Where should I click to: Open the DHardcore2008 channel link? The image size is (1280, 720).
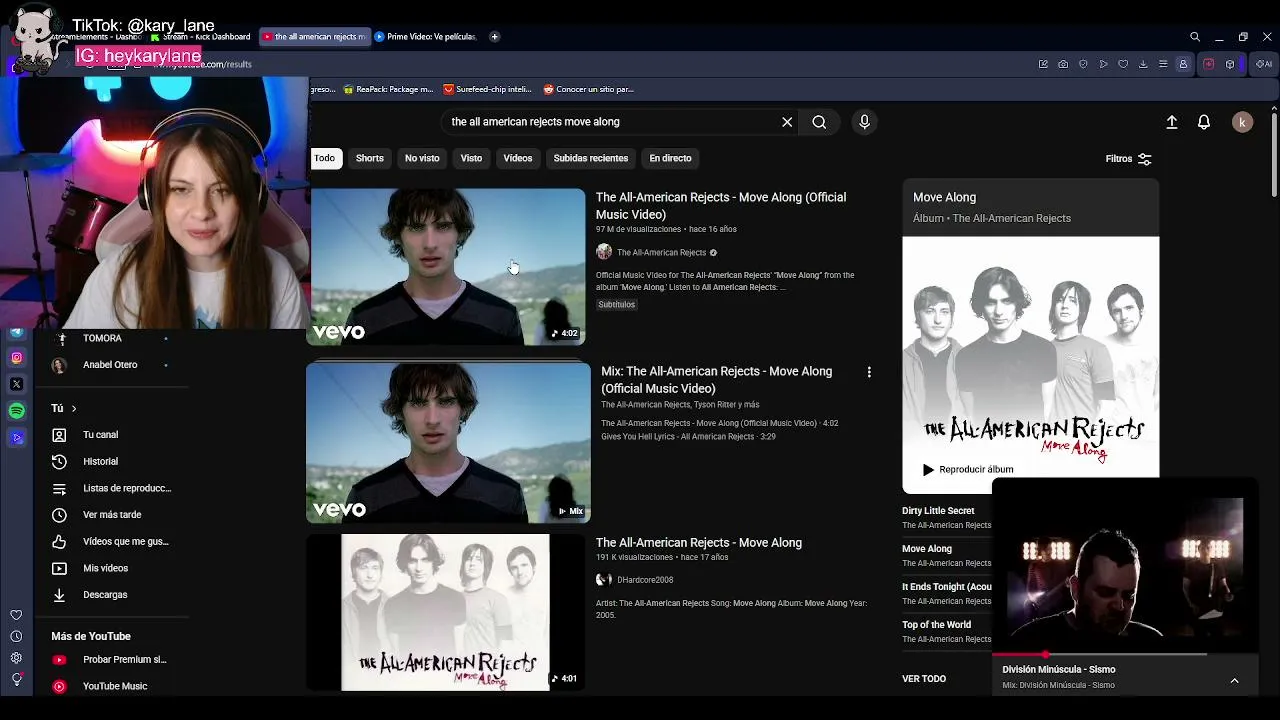[x=645, y=580]
